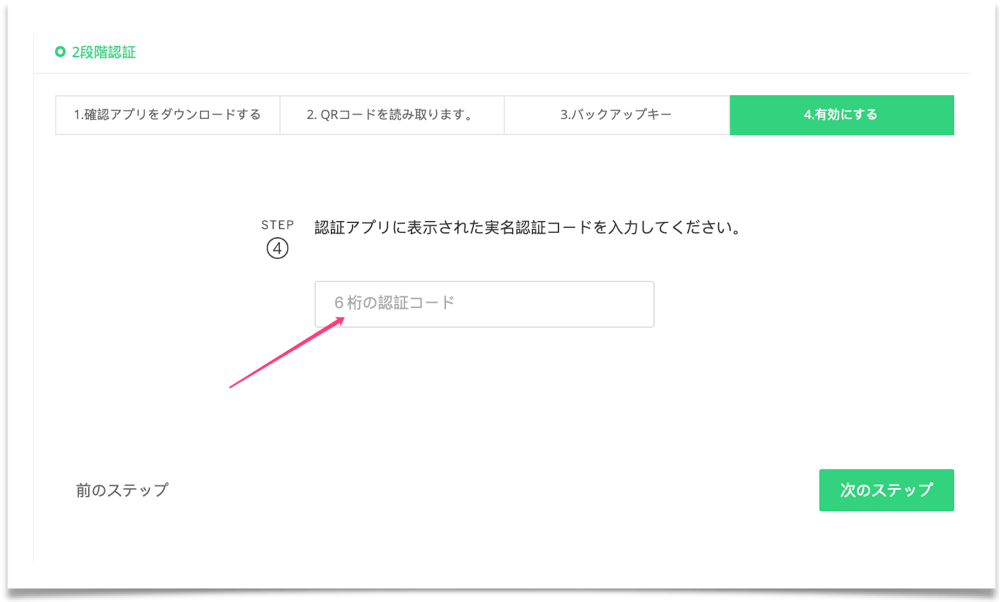The width and height of the screenshot is (1002, 602).
Task: Focus the 6桁の認証コード input field
Action: pos(484,304)
